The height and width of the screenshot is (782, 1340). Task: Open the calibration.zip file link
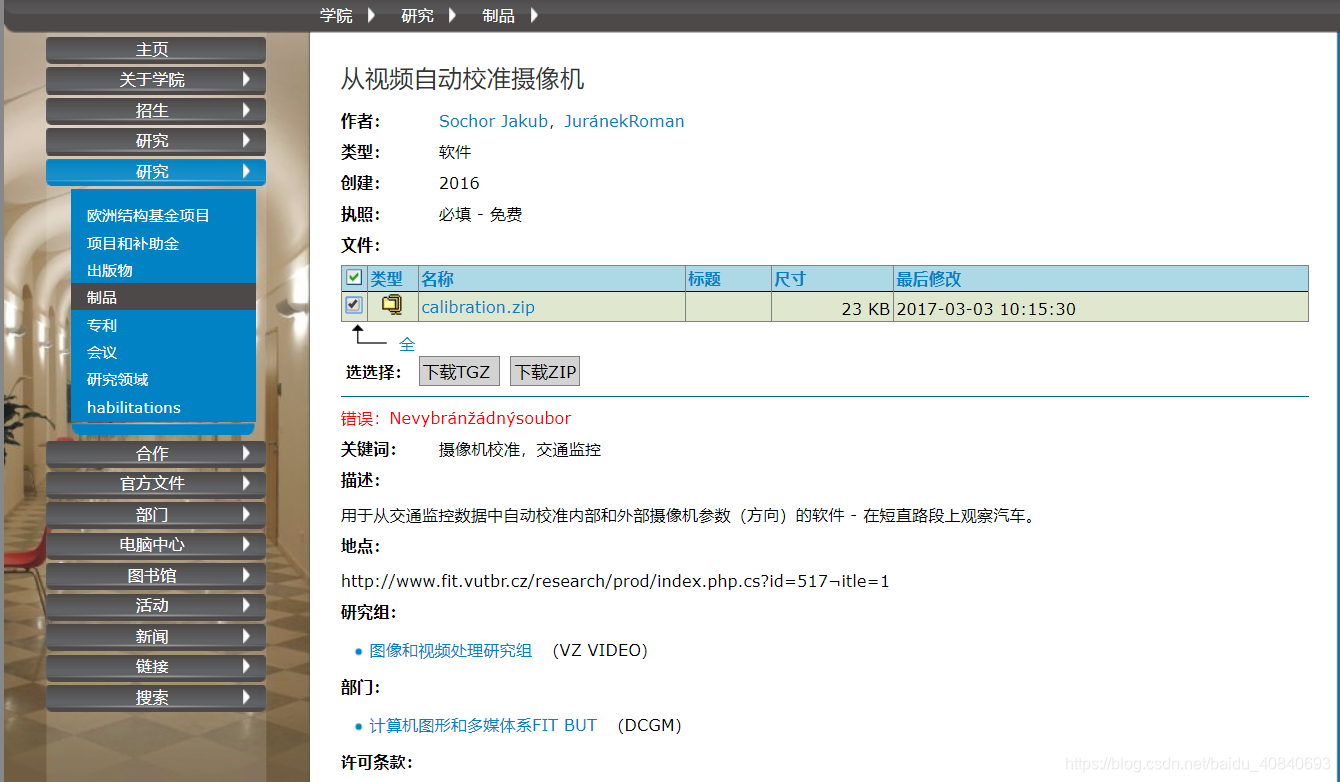click(x=477, y=306)
